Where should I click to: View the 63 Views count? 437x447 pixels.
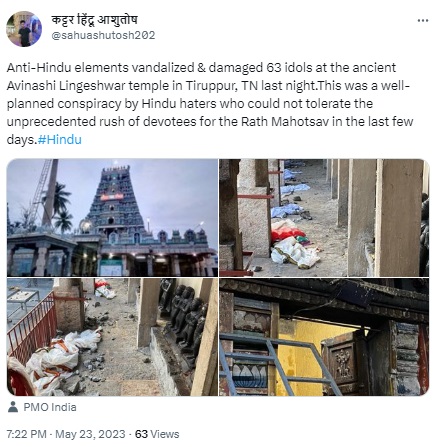(157, 434)
